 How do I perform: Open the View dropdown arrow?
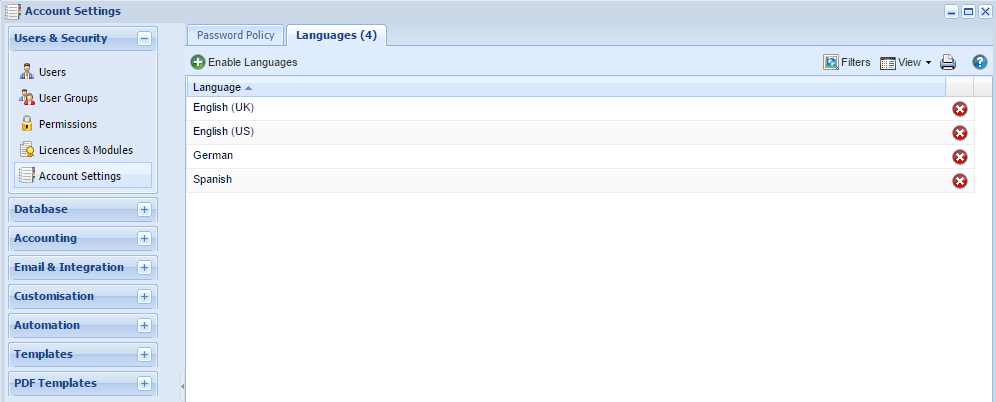pos(928,63)
